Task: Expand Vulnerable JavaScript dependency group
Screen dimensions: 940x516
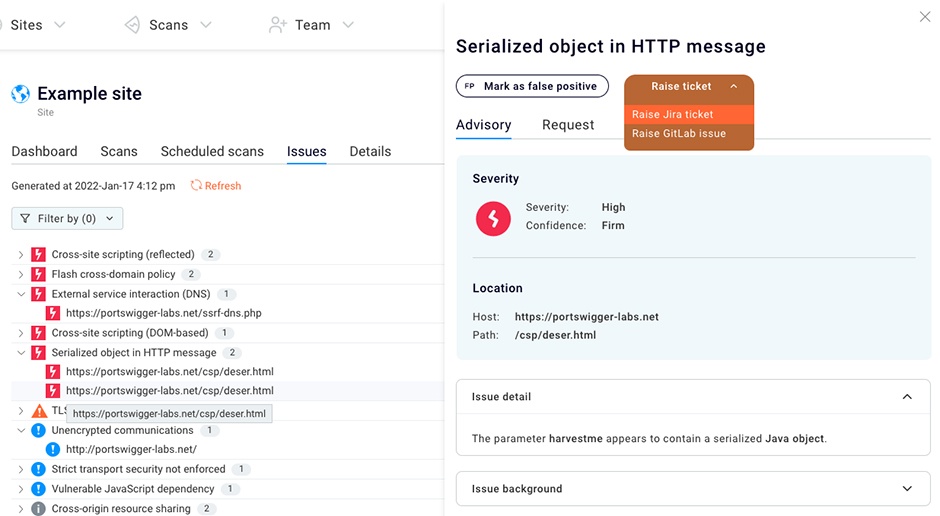Action: [x=21, y=489]
